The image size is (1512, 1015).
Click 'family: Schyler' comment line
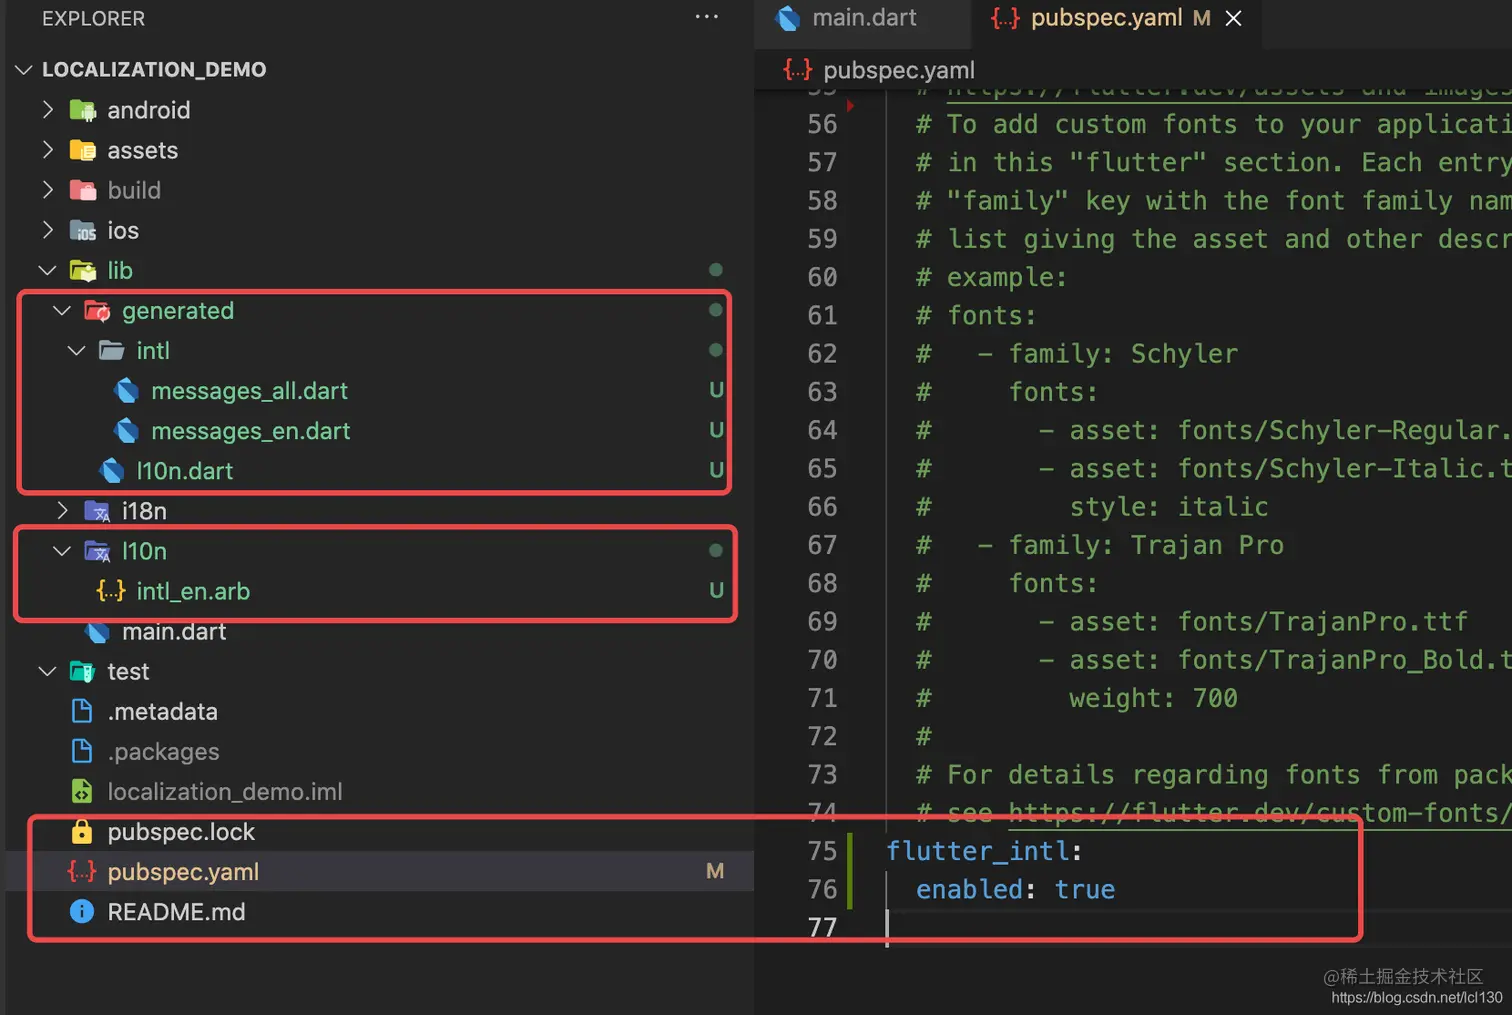pos(1123,354)
